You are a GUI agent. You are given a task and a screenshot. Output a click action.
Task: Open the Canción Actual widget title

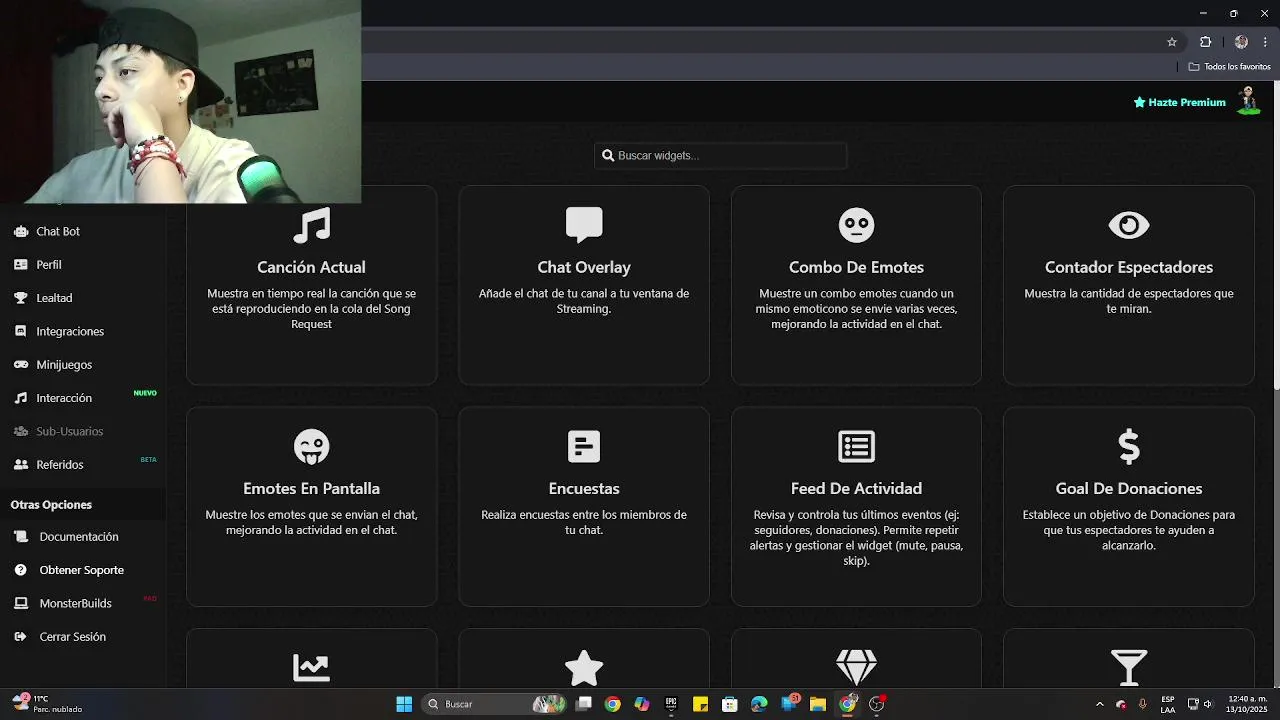[x=311, y=267]
